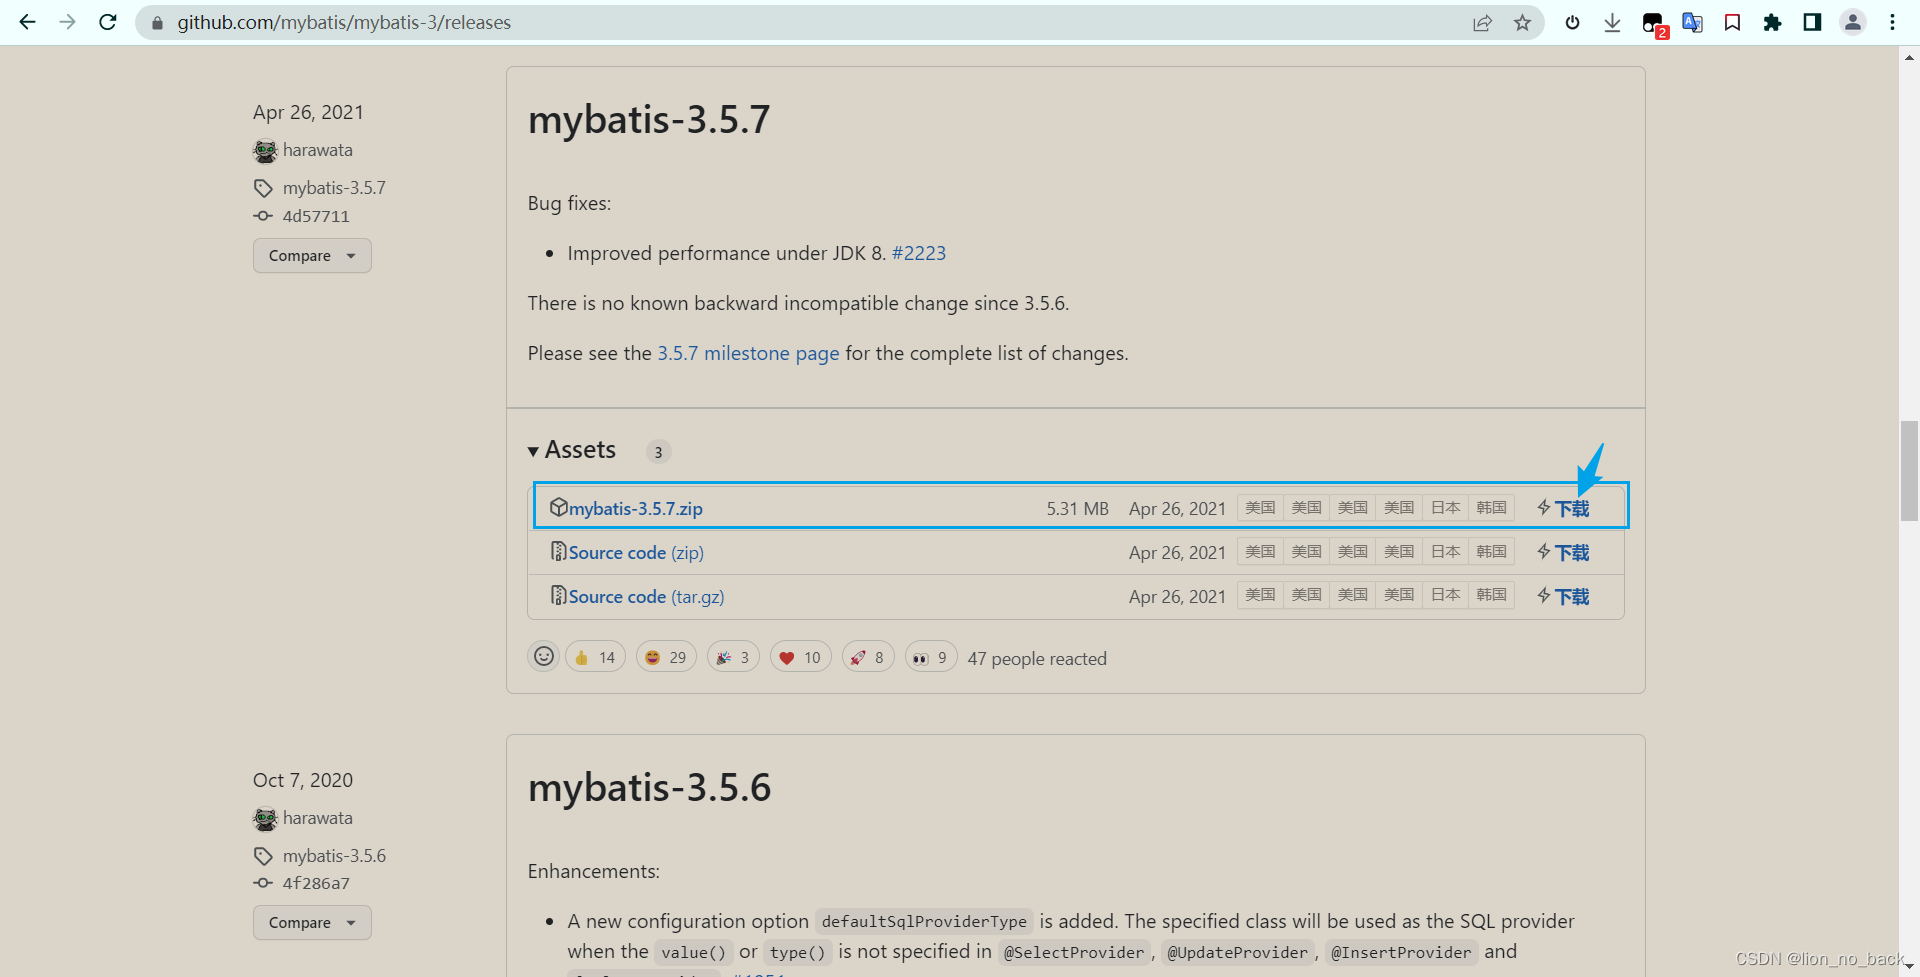Toggle the heart reaction (10)

[800, 657]
